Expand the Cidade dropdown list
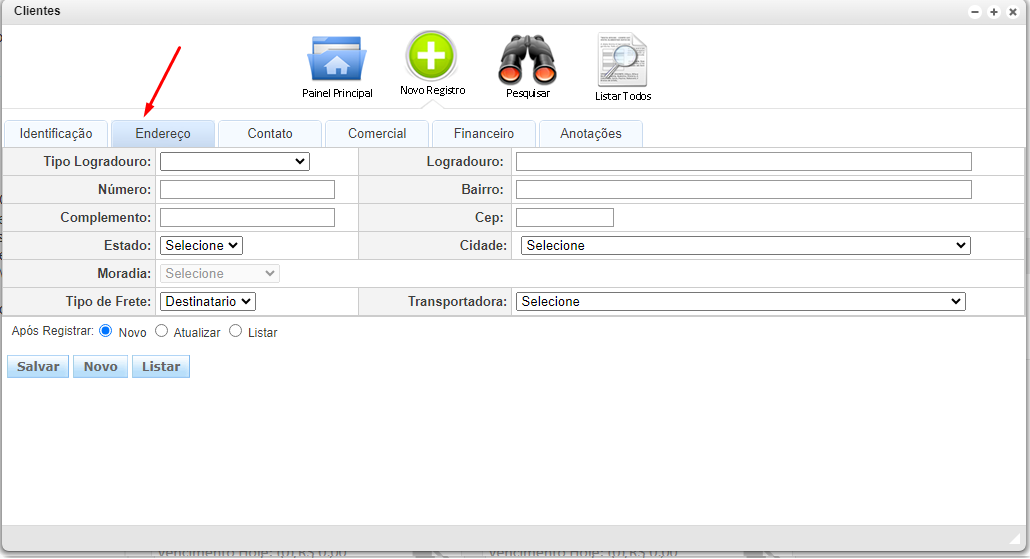The image size is (1030, 559). pyautogui.click(x=745, y=245)
